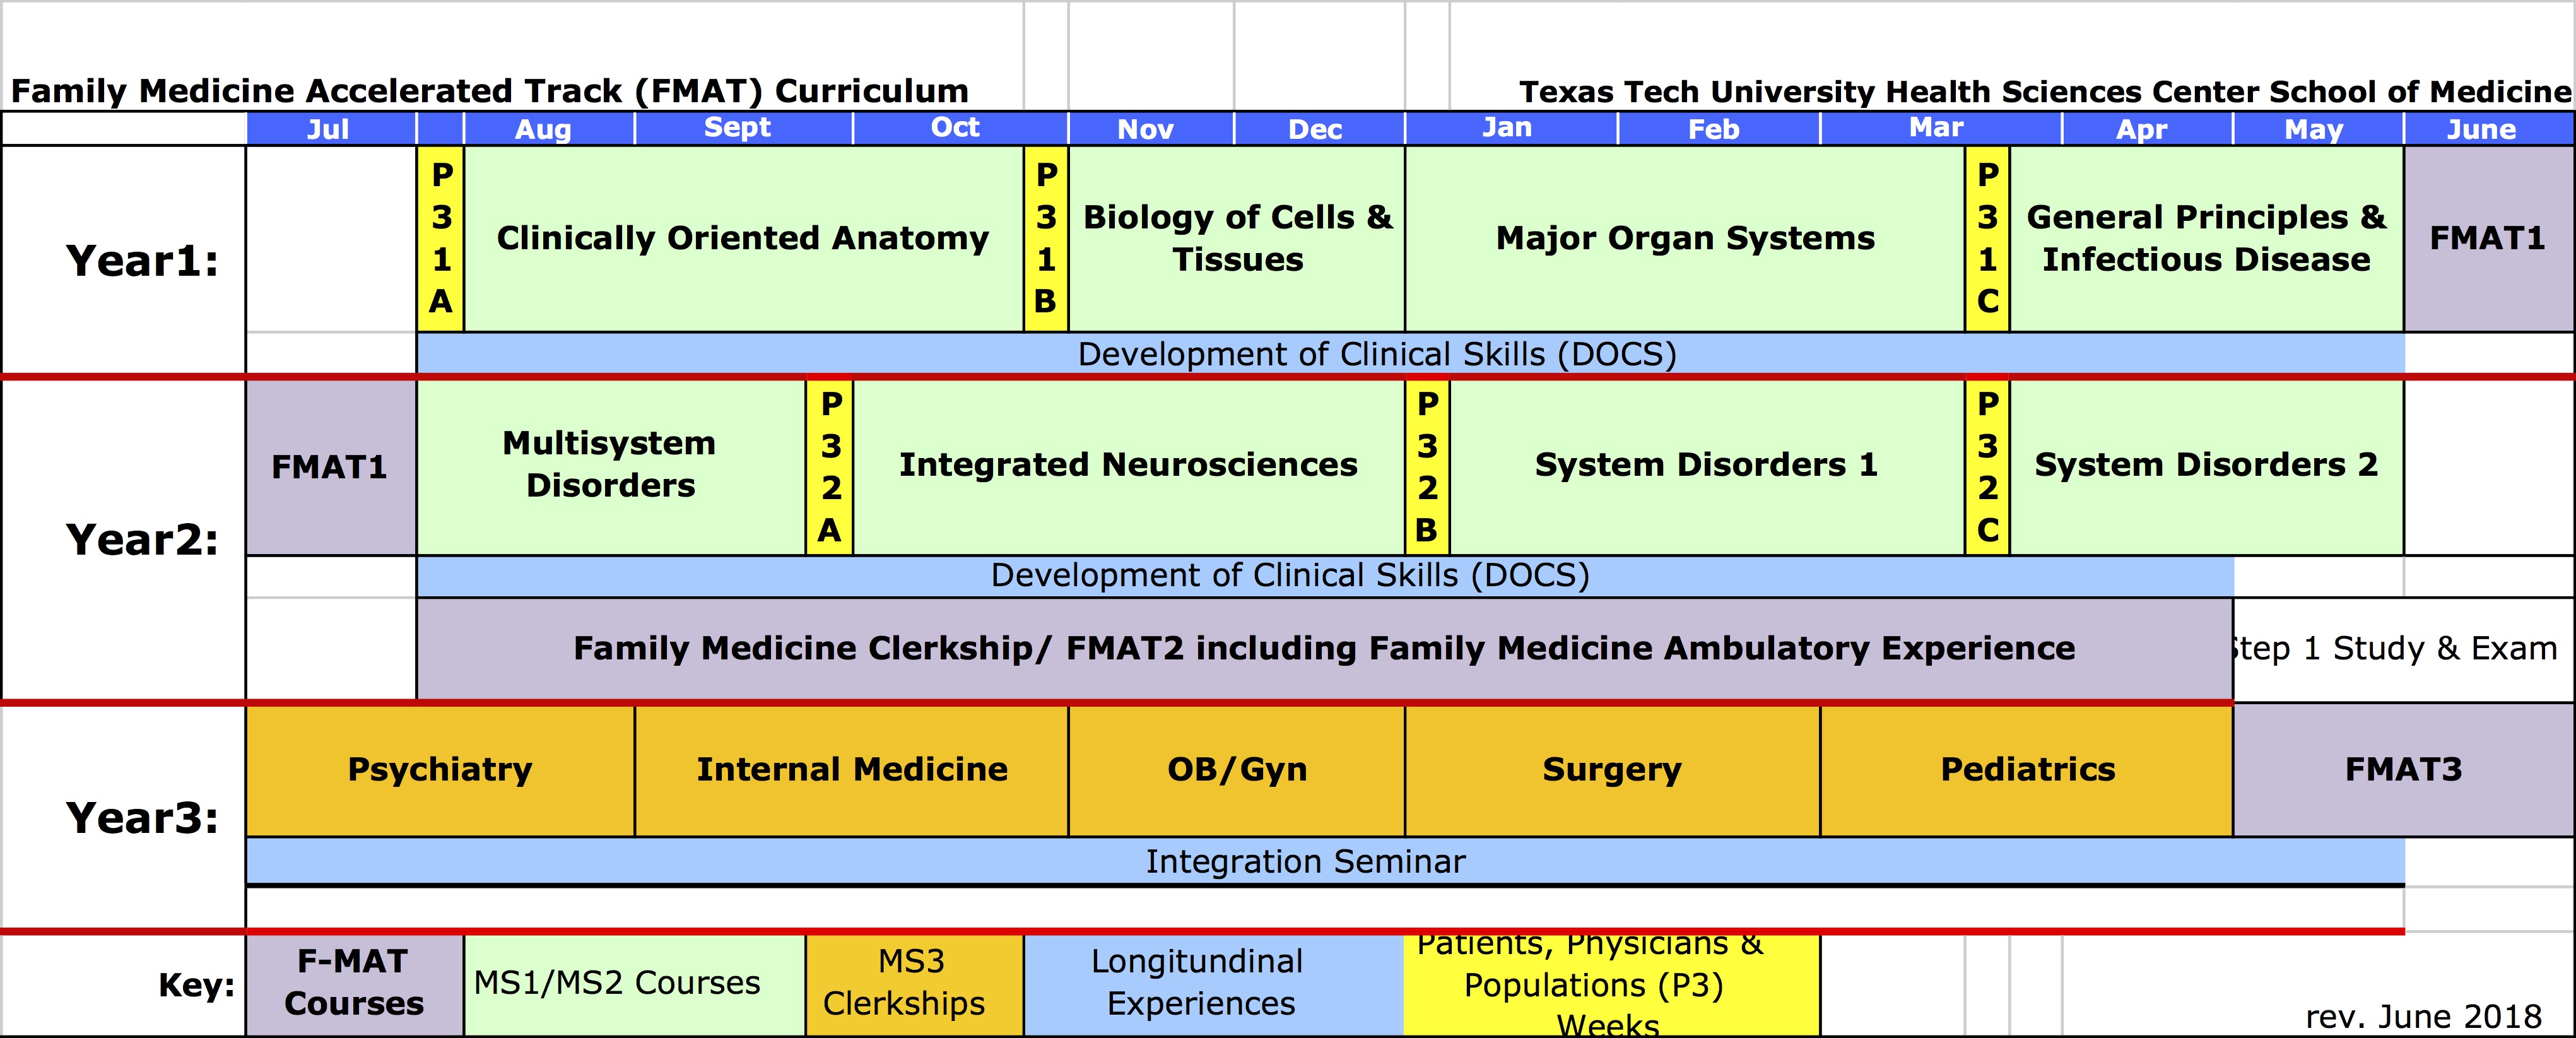Select the F-MAT Courses legend swatch
The image size is (2576, 1038).
(x=355, y=984)
